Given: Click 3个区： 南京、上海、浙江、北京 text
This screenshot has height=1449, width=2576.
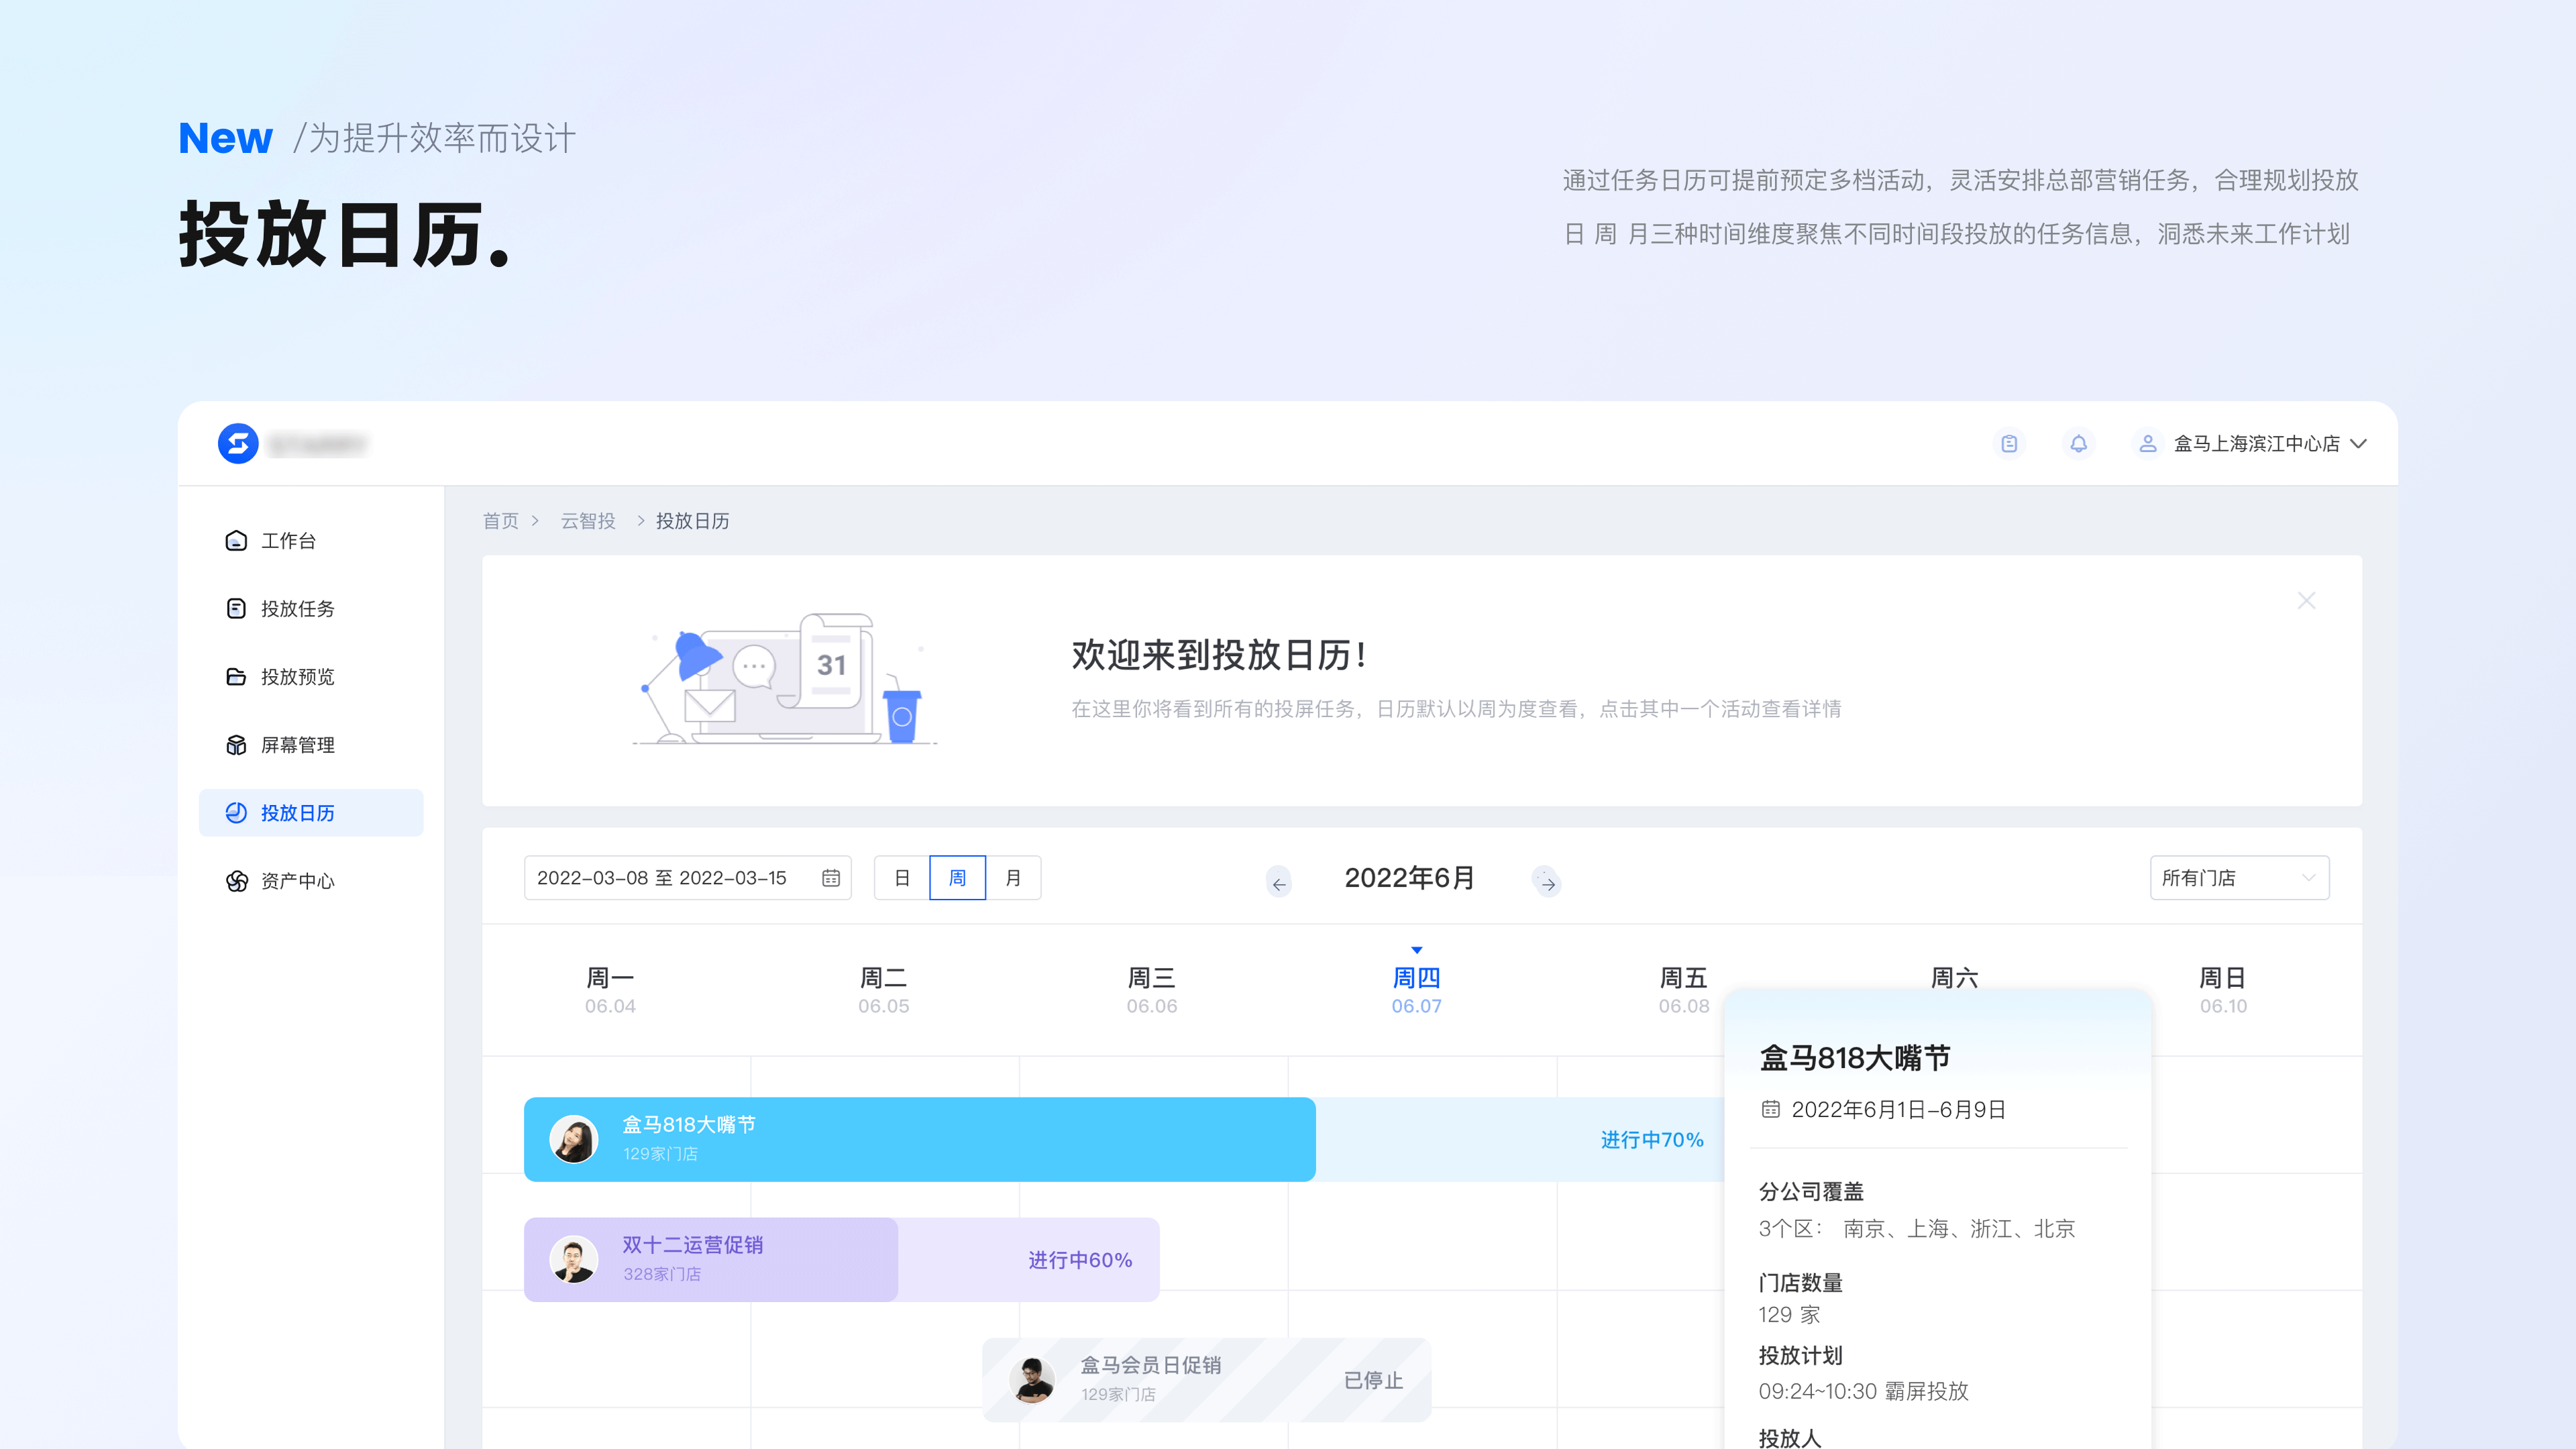Looking at the screenshot, I should (1916, 1228).
